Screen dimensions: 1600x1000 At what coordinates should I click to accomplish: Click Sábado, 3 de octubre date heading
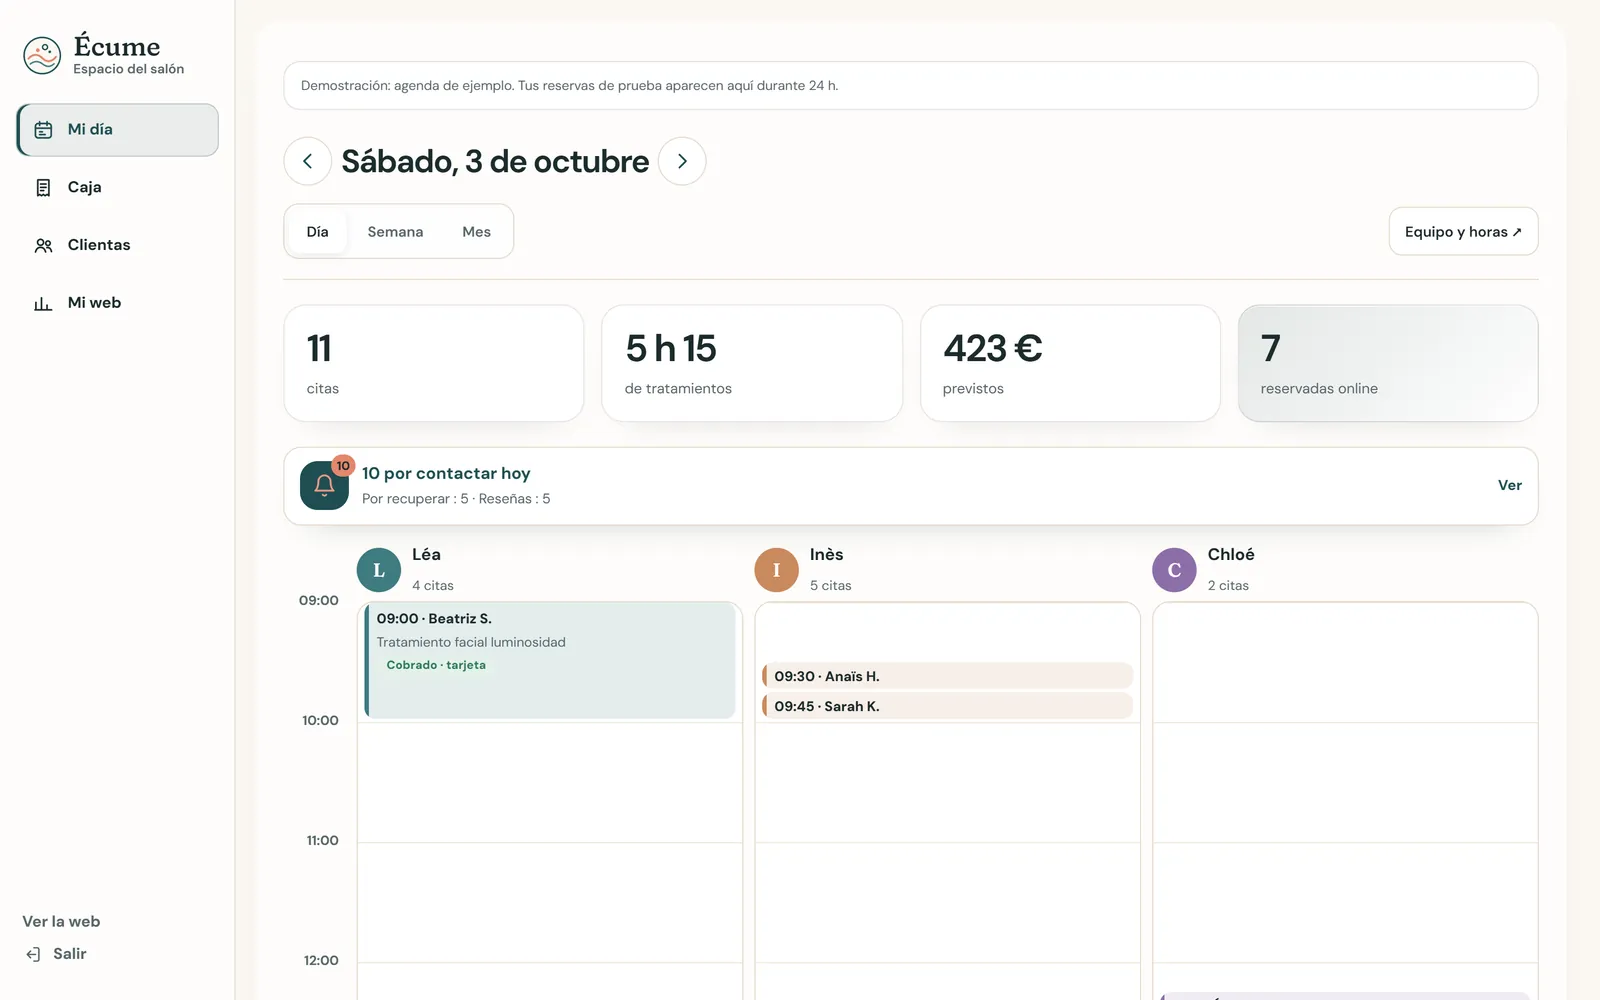pos(495,161)
